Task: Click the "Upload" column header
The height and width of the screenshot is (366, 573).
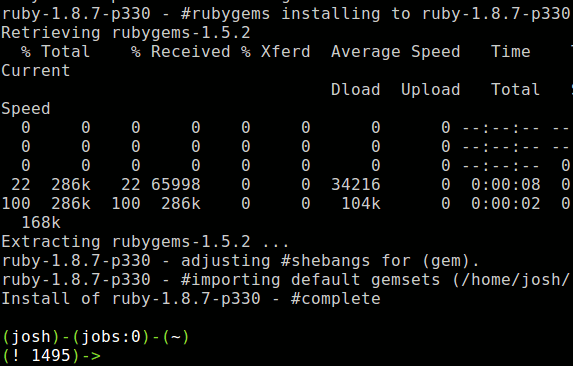Action: coord(430,90)
